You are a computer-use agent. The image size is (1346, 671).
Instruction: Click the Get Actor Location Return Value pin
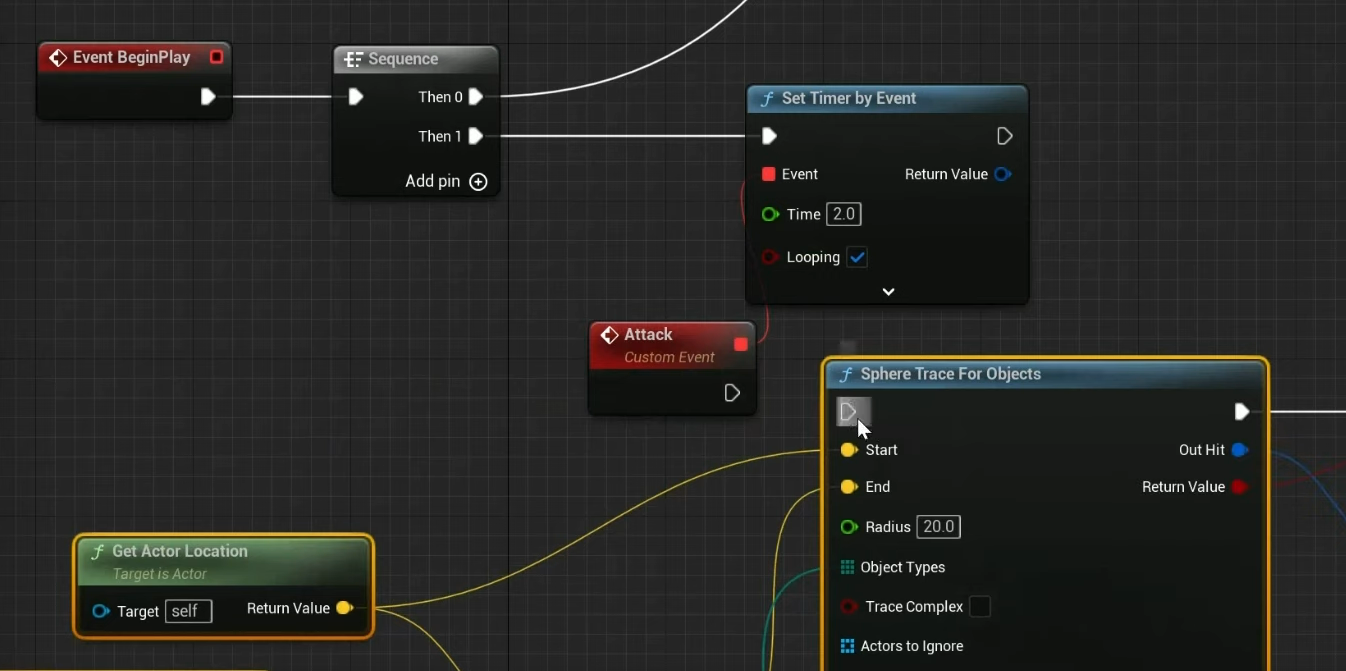344,608
